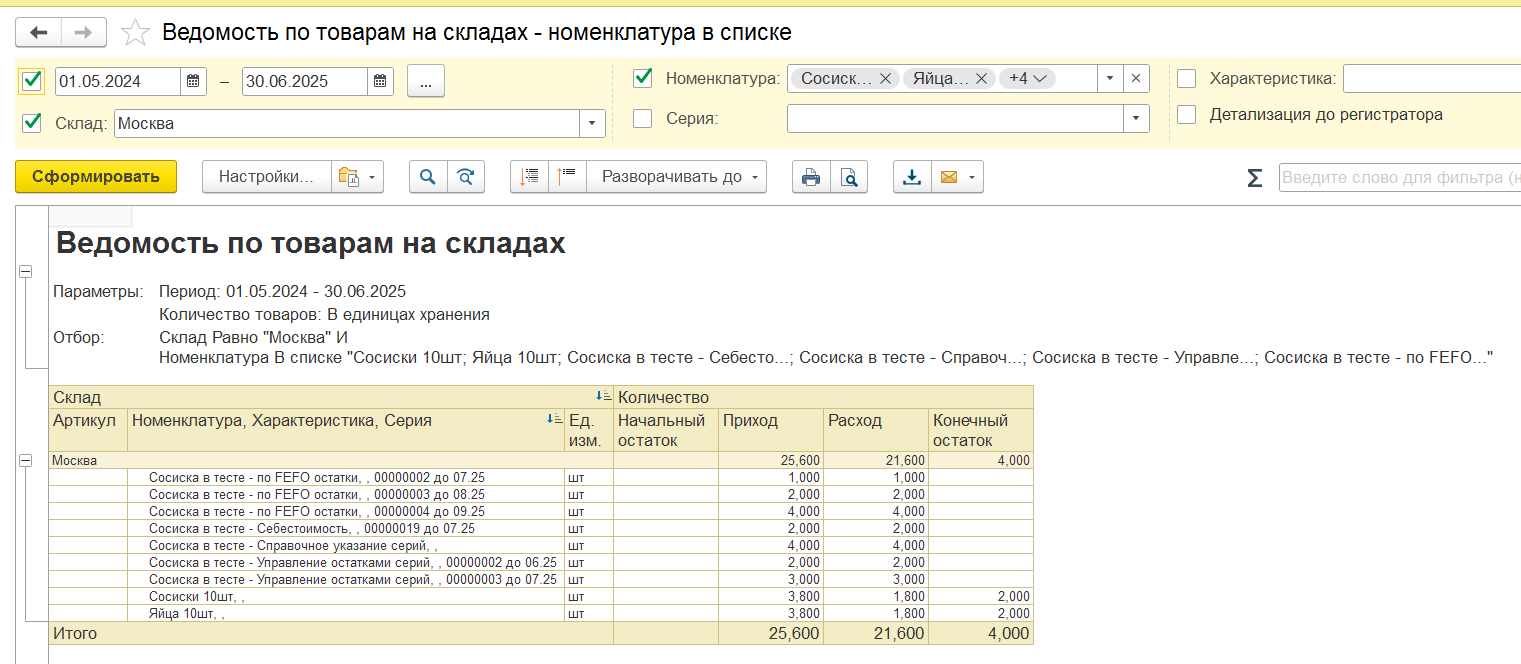The height and width of the screenshot is (664, 1521).
Task: Click the filter word search field
Action: click(1400, 178)
